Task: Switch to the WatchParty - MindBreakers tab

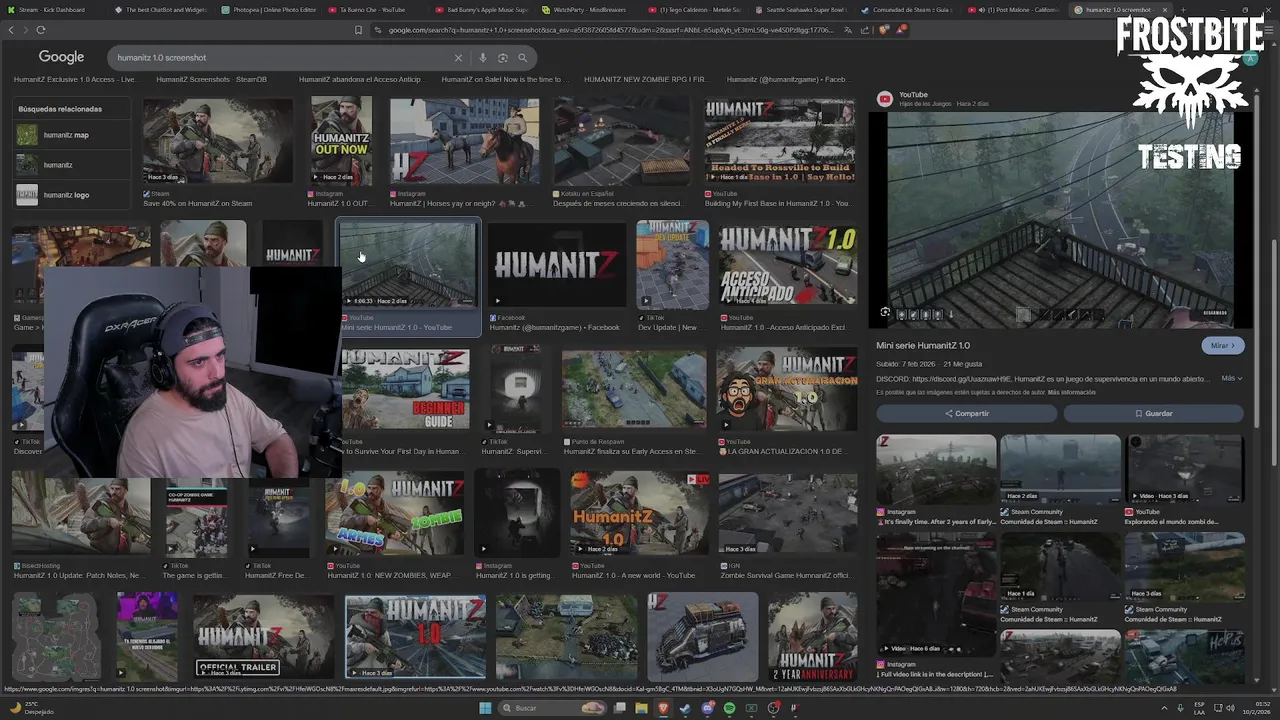Action: coord(587,9)
